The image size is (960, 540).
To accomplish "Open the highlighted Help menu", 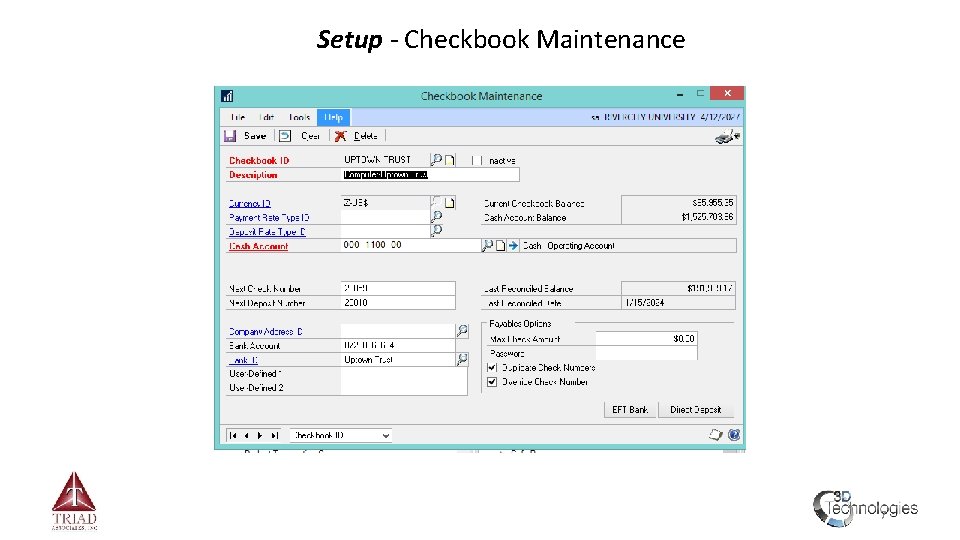I will [x=334, y=117].
